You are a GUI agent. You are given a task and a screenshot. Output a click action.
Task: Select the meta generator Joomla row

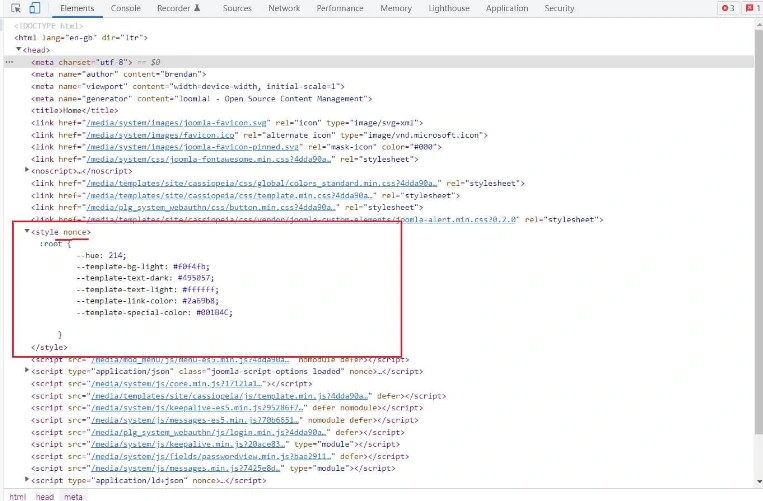(379, 99)
